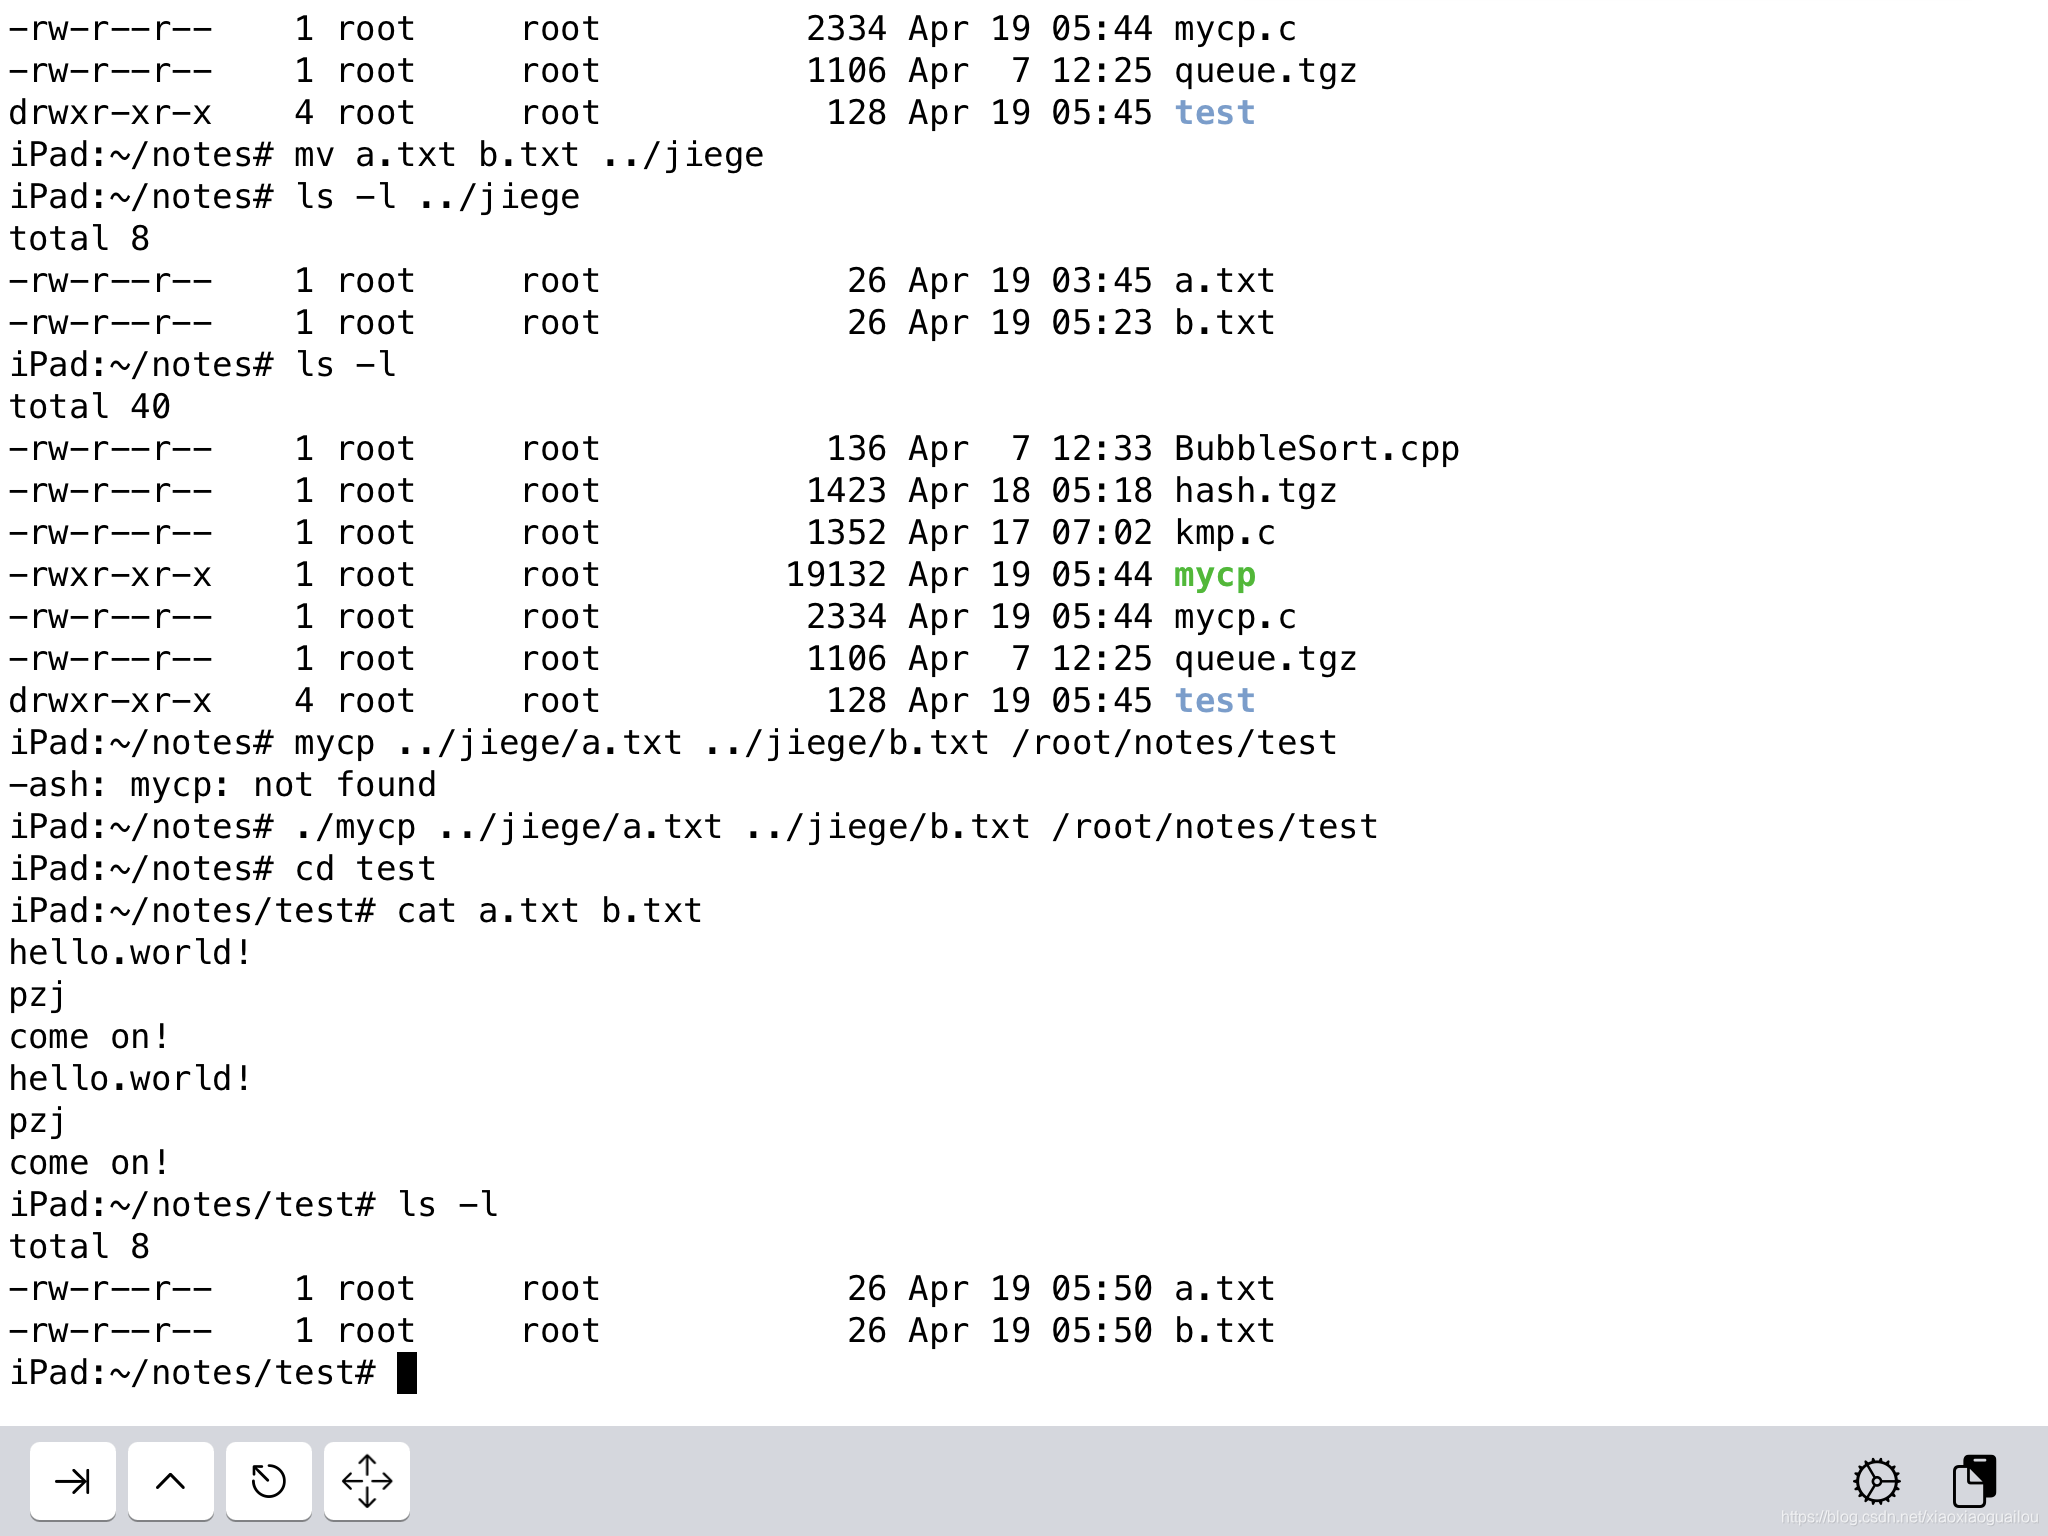Click the second 'come on!' output line
2048x1536 pixels.
(x=90, y=1163)
